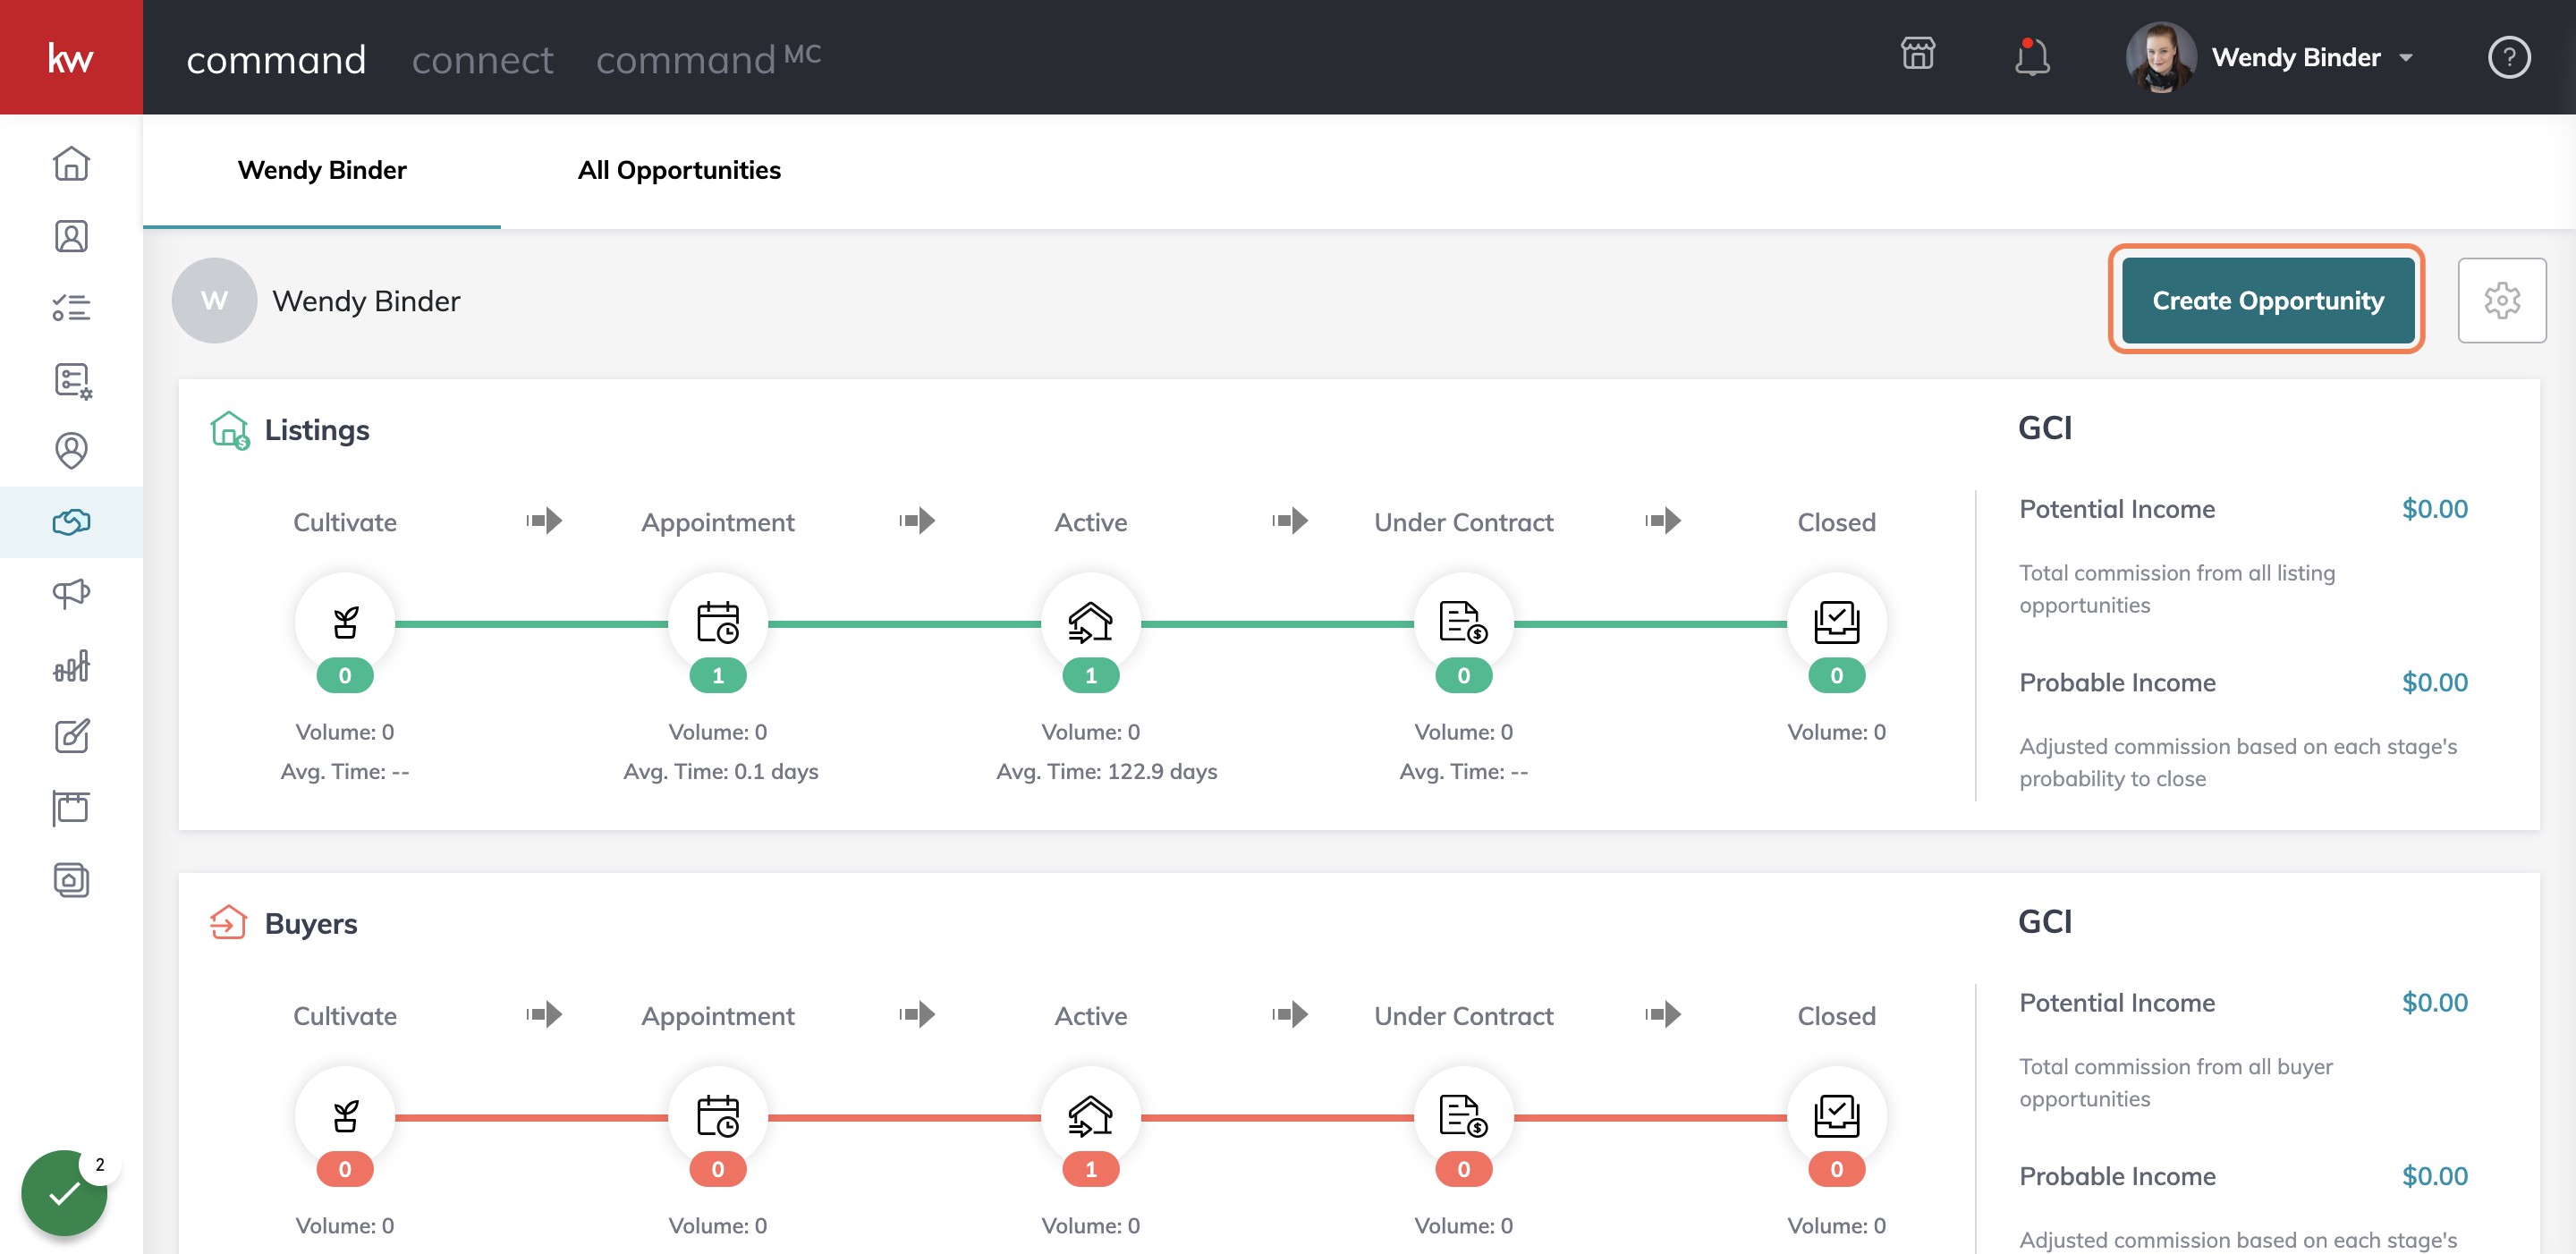Click the Listings Appointment count badge 1
This screenshot has height=1254, width=2576.
coord(717,675)
